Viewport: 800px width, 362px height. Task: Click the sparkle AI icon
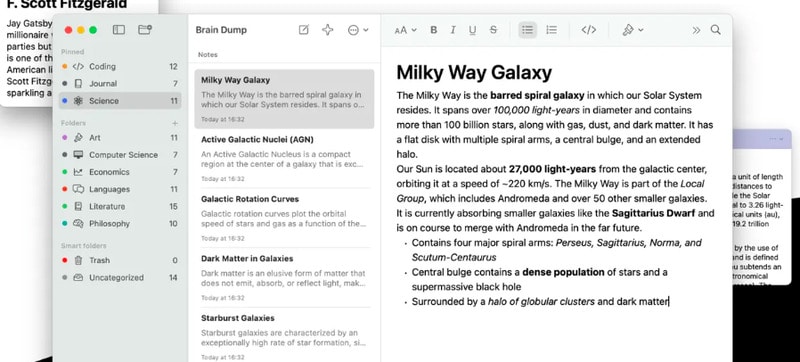pyautogui.click(x=328, y=30)
